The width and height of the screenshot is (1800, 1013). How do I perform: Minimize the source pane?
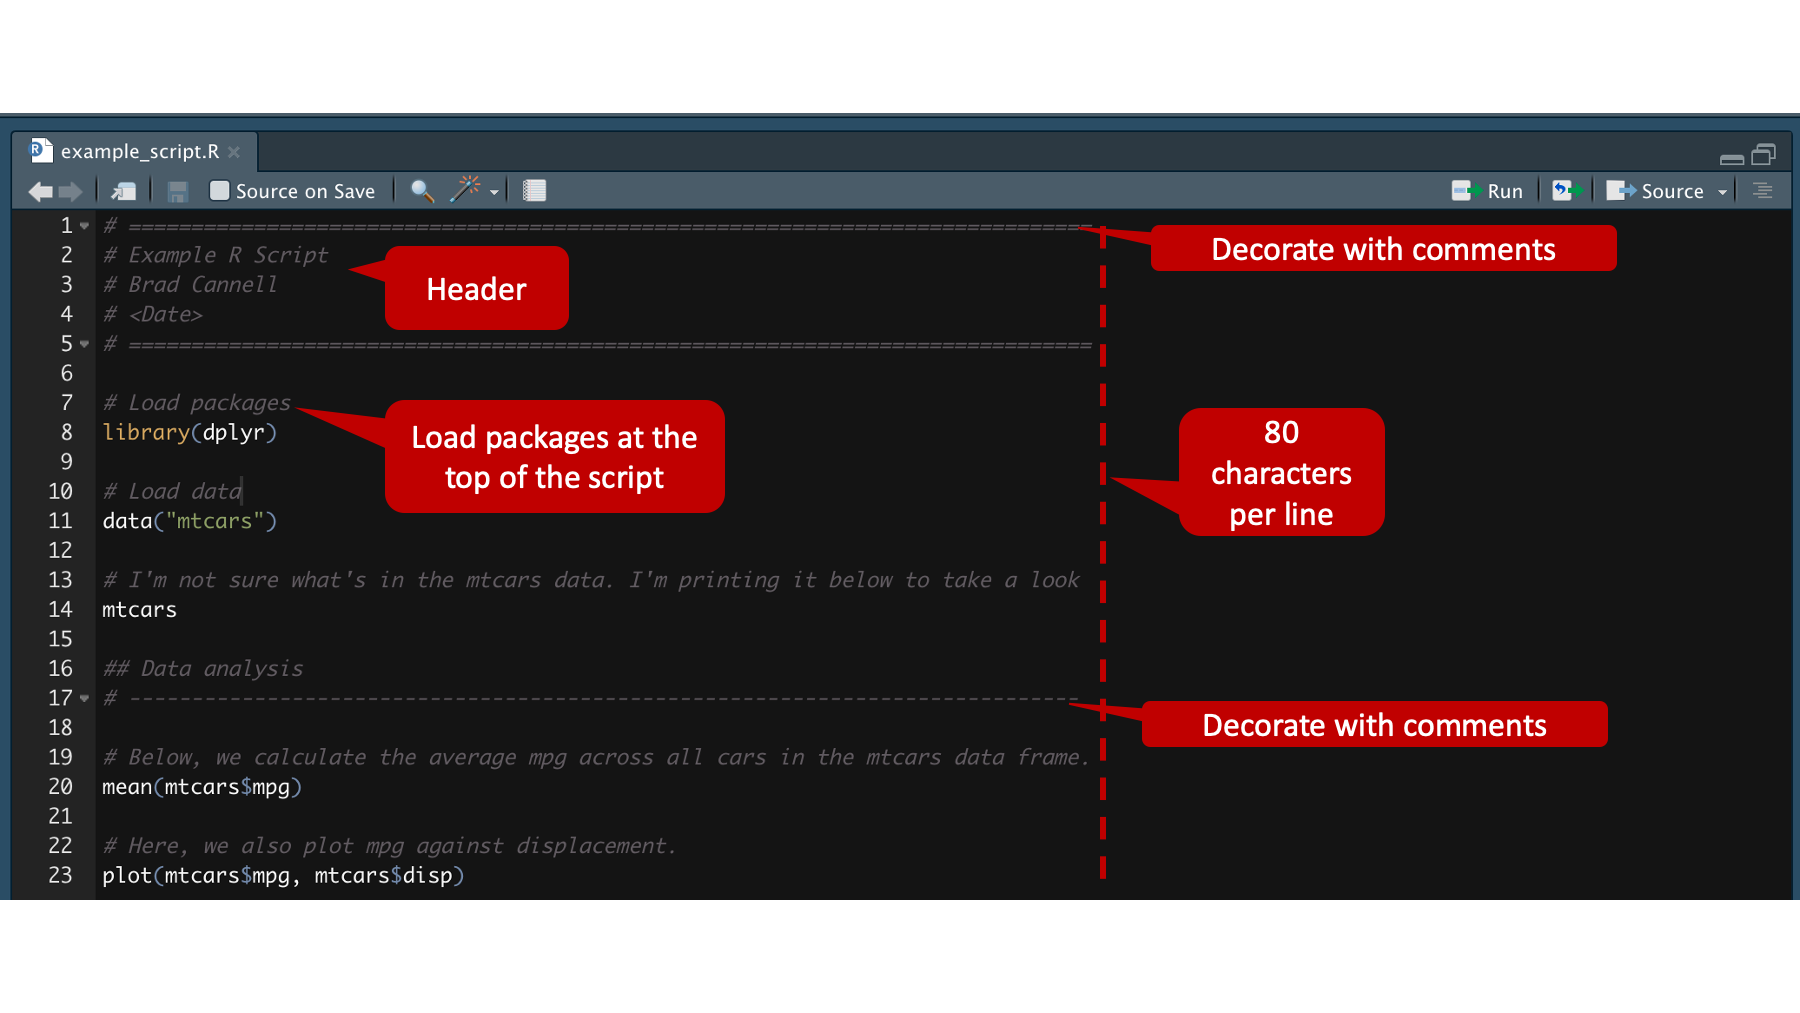click(1732, 158)
